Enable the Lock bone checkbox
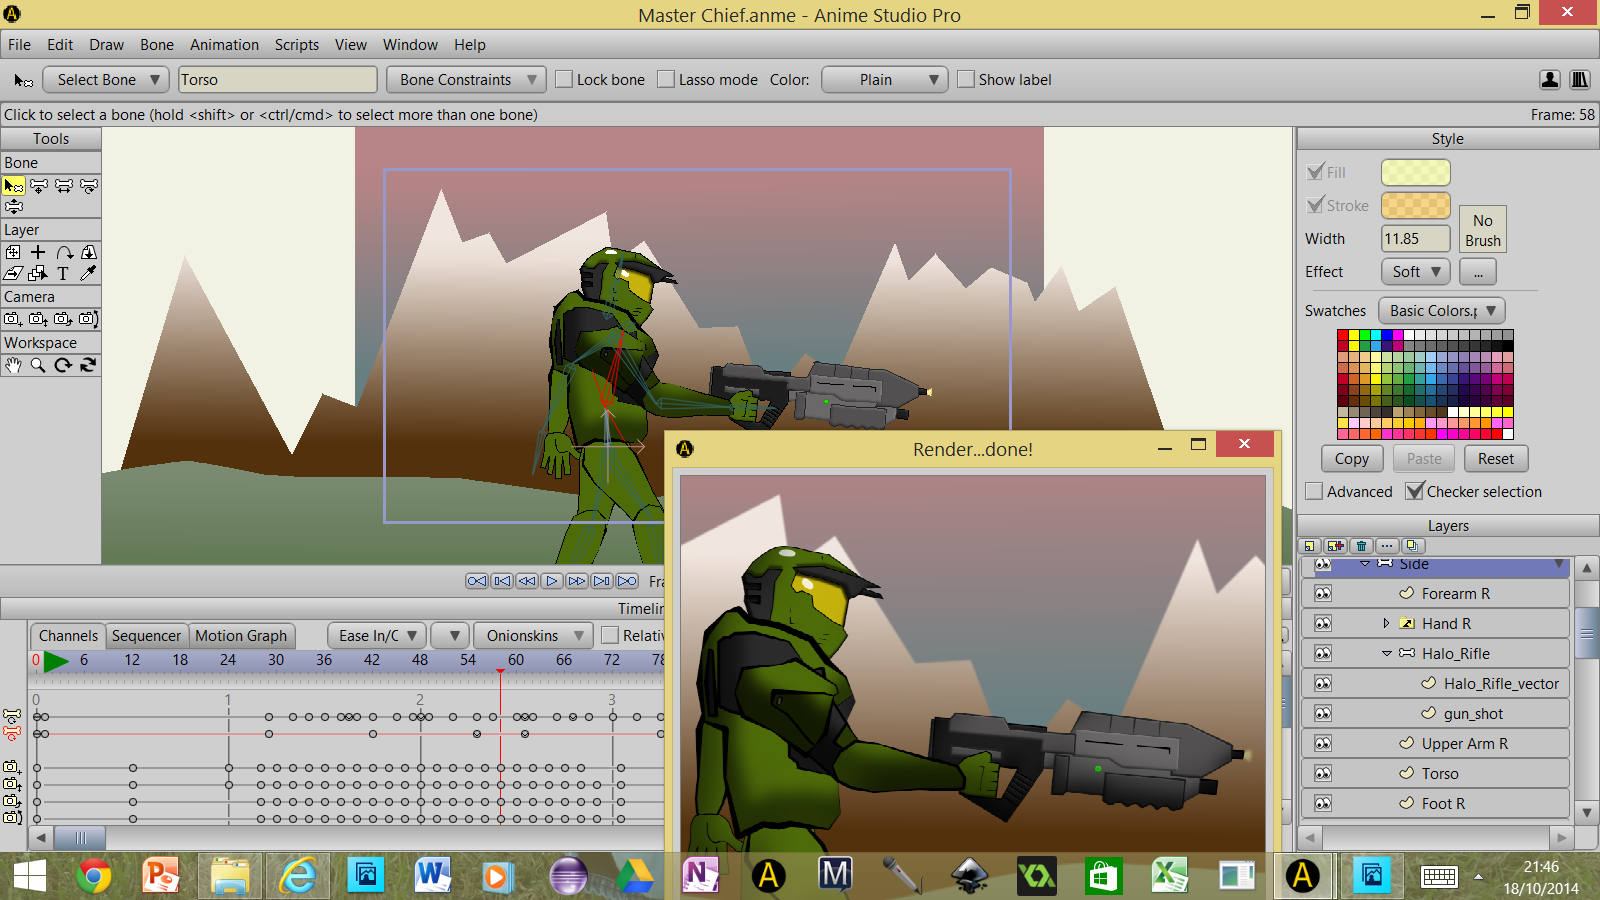Image resolution: width=1600 pixels, height=900 pixels. click(x=564, y=79)
